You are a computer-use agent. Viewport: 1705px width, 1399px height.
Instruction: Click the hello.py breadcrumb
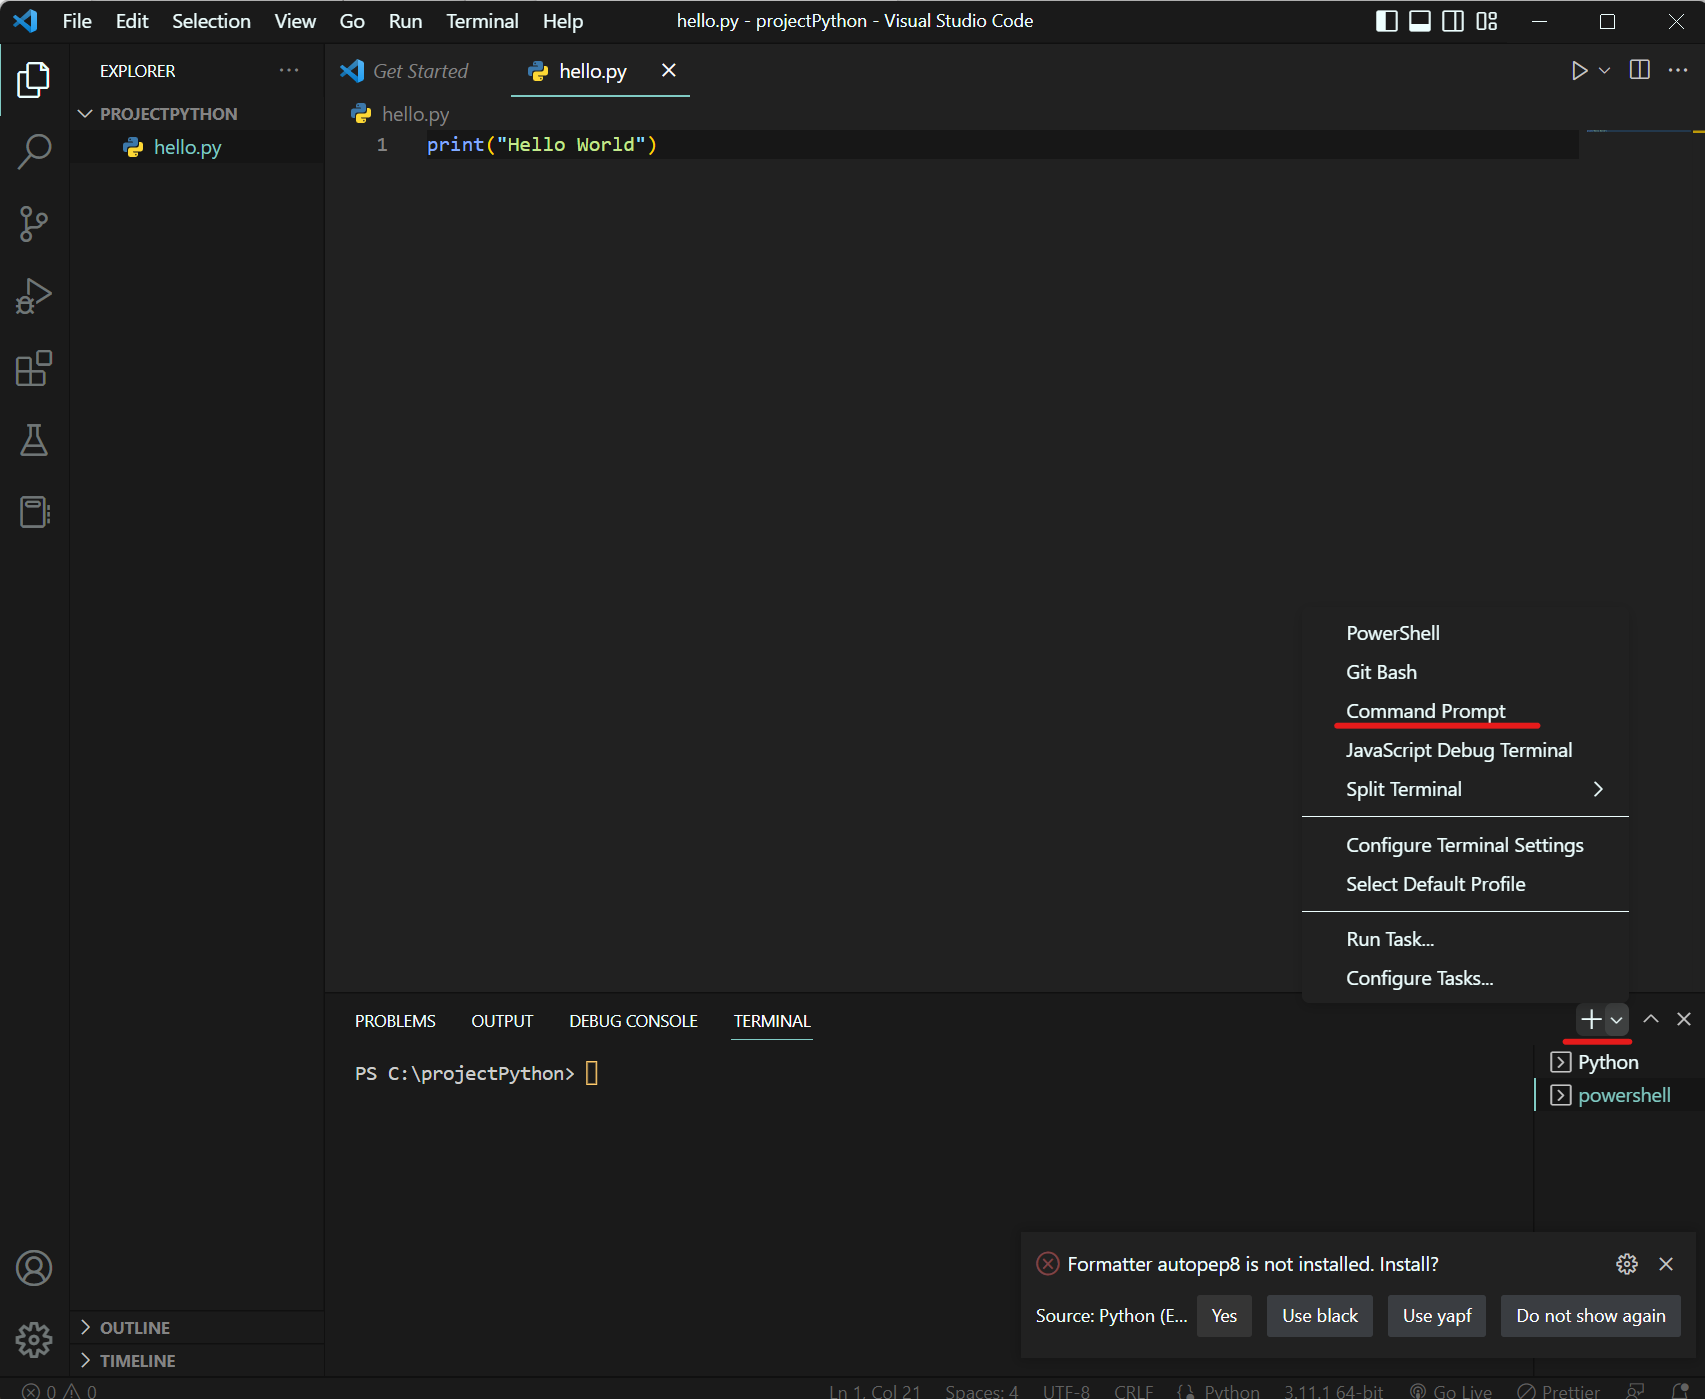415,114
